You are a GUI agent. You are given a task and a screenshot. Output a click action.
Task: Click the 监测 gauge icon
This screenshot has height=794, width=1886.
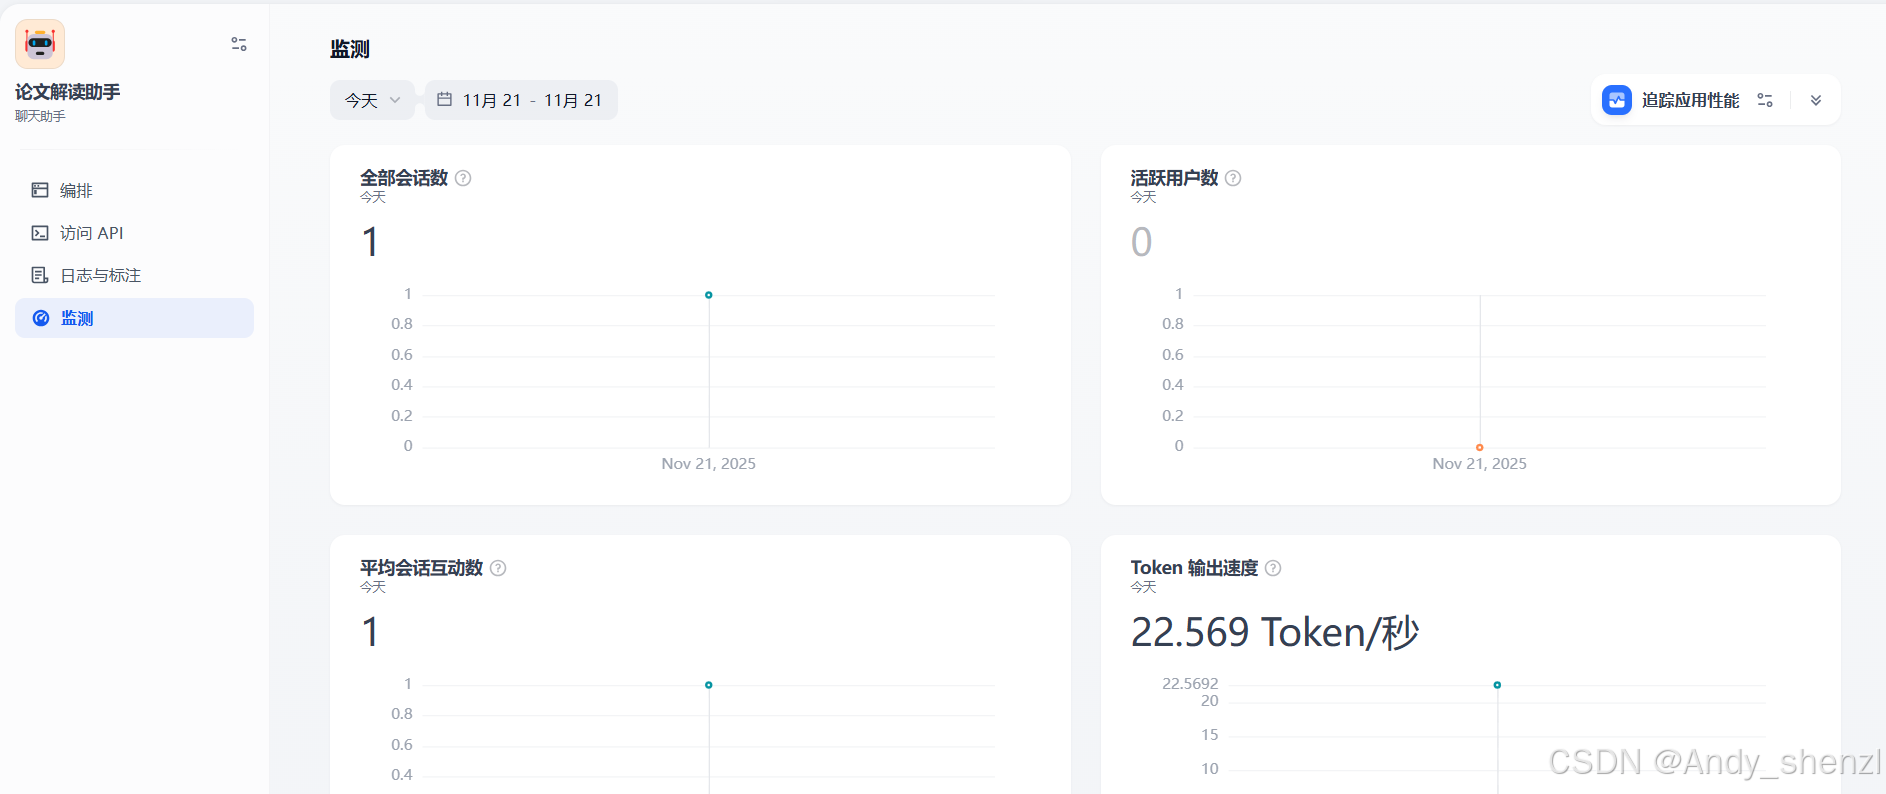point(41,318)
